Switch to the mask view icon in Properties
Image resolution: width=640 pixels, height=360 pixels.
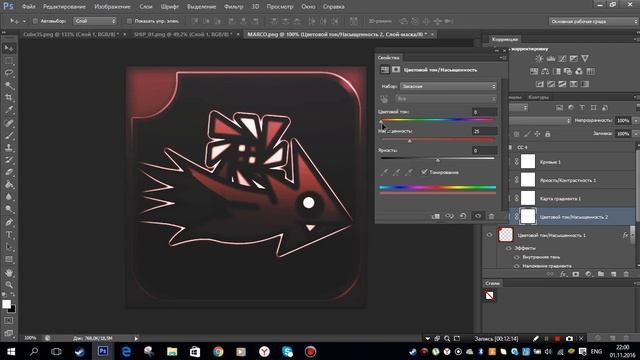[396, 70]
